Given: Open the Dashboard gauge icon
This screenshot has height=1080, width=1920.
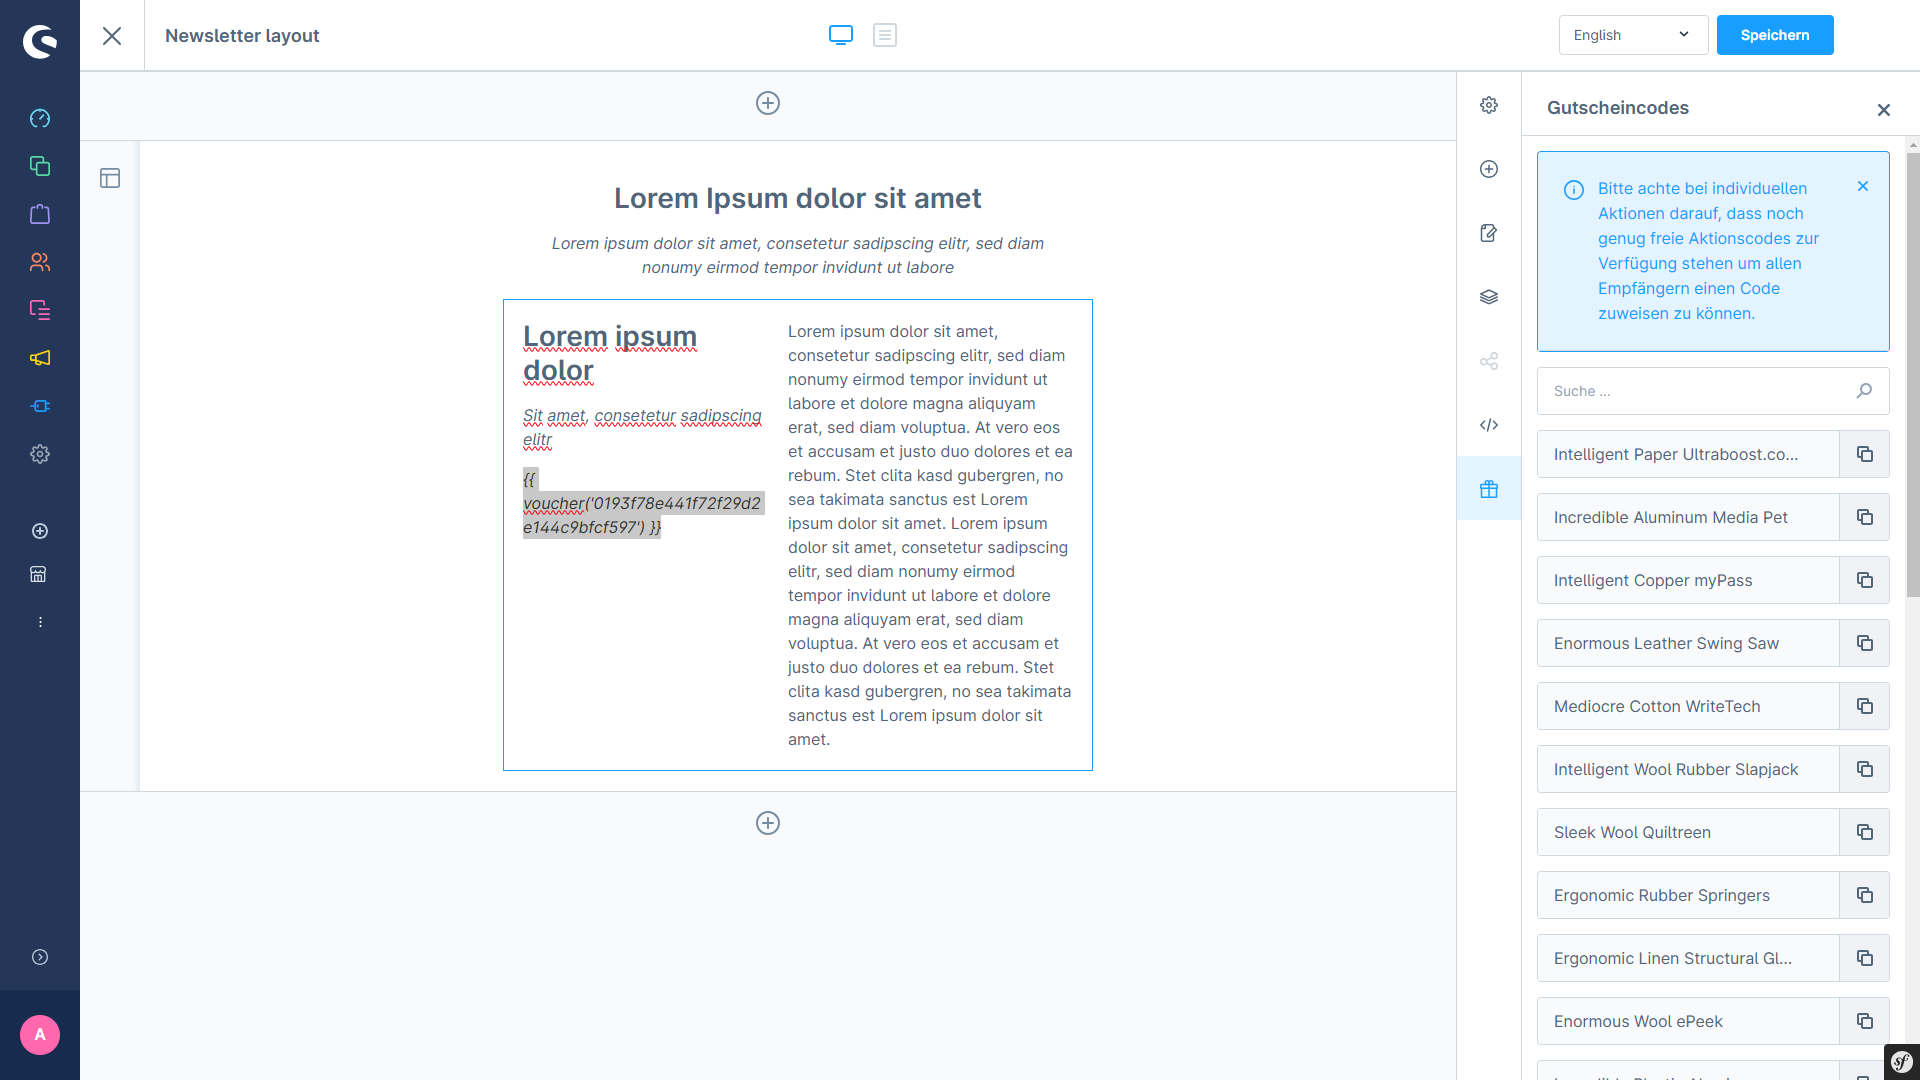Looking at the screenshot, I should (x=40, y=118).
